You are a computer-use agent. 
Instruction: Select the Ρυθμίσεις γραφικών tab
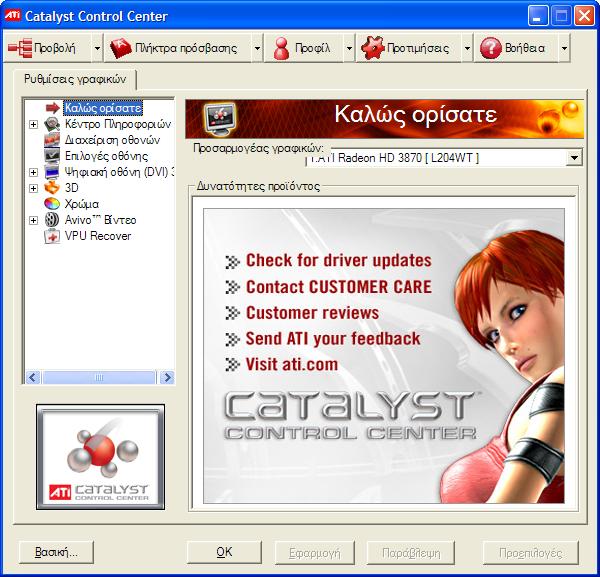[x=75, y=79]
